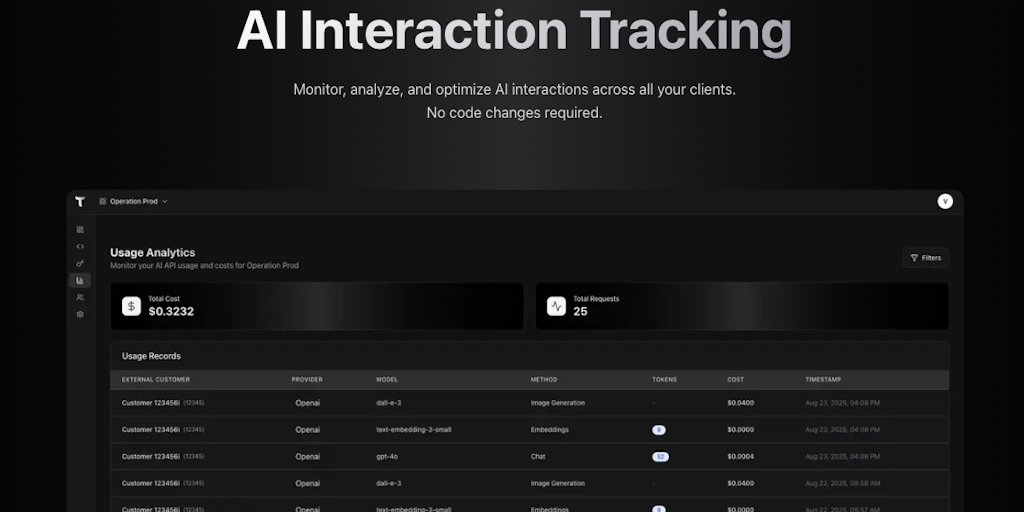Click the gpt-4o model cell
Viewport: 1024px width, 512px height.
[387, 456]
